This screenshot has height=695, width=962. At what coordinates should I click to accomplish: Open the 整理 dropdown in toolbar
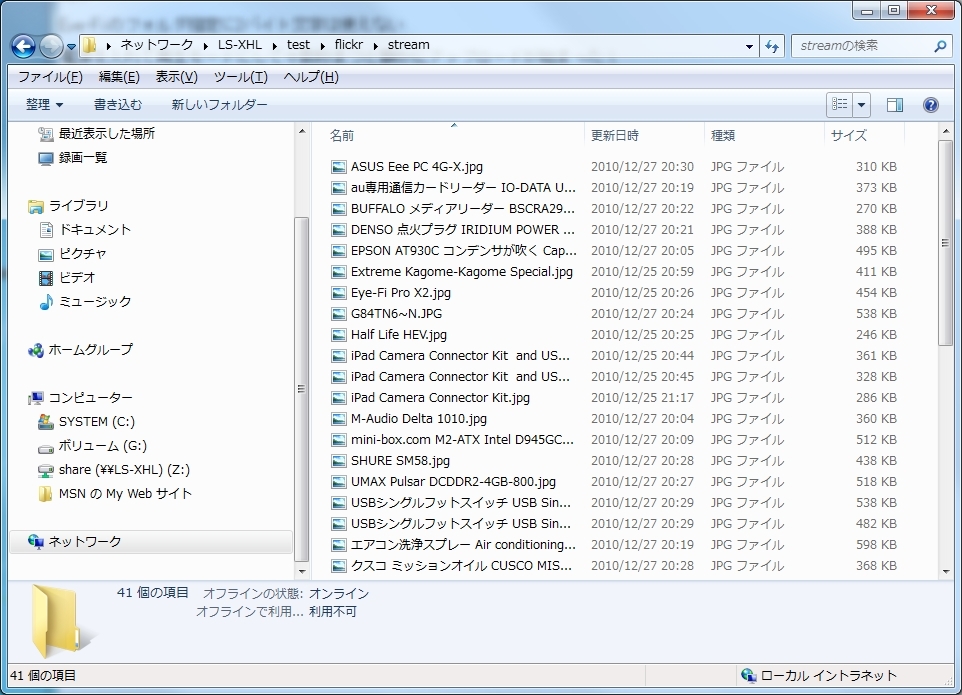coord(44,105)
